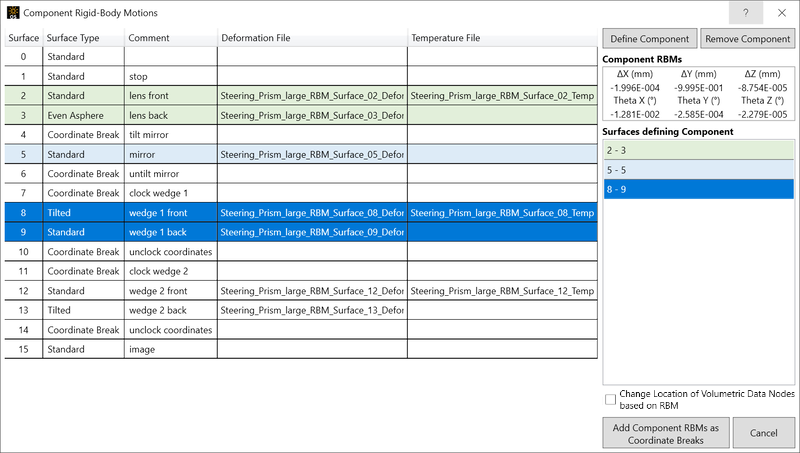
Task: Click surface number 10 cell
Action: tap(23, 252)
